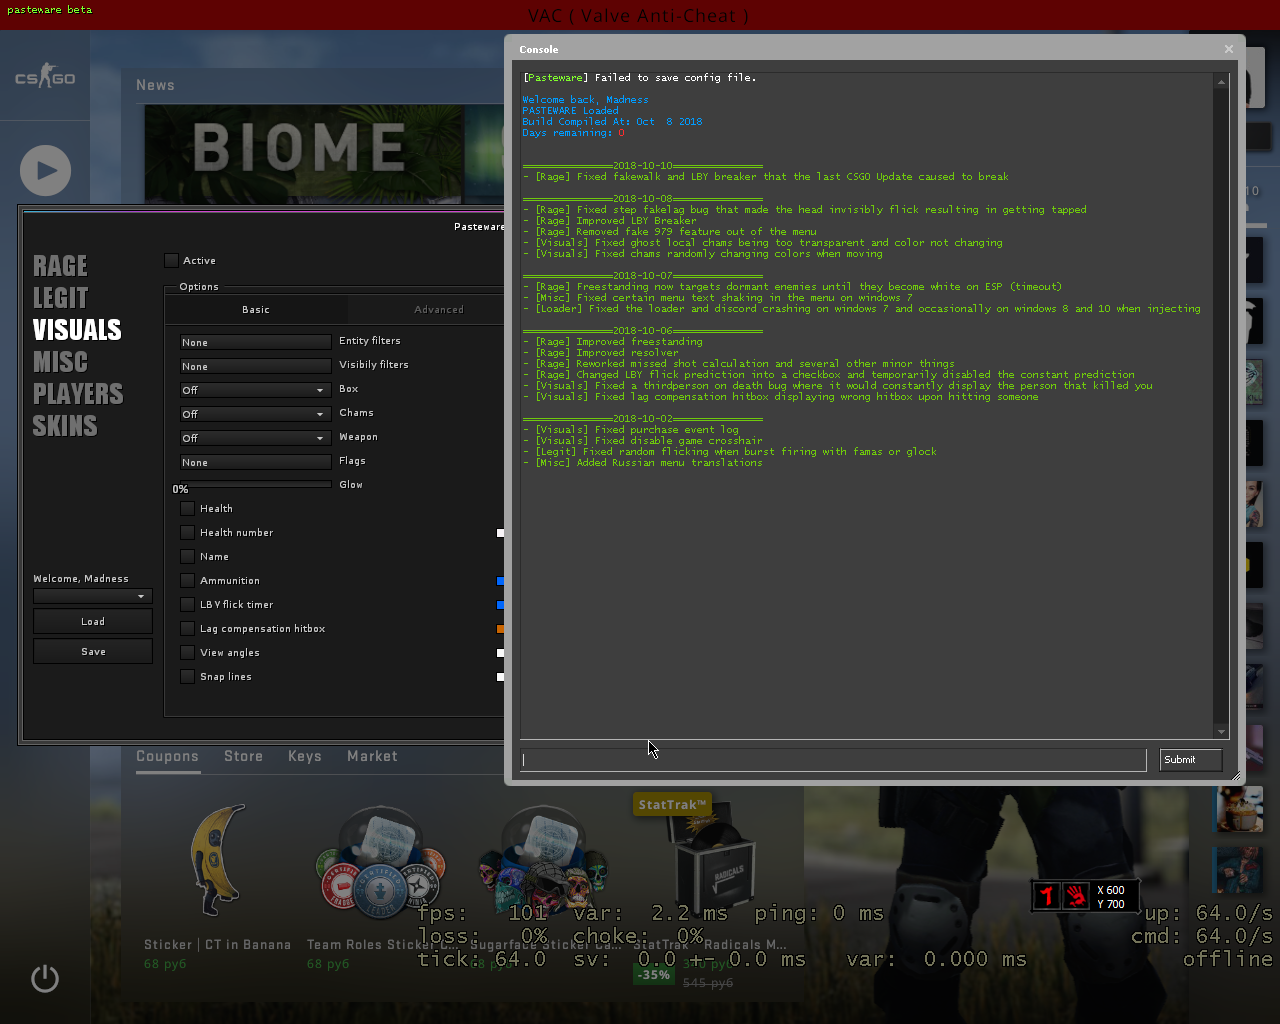
Task: Click the console scrollbar down arrow
Action: (1221, 732)
